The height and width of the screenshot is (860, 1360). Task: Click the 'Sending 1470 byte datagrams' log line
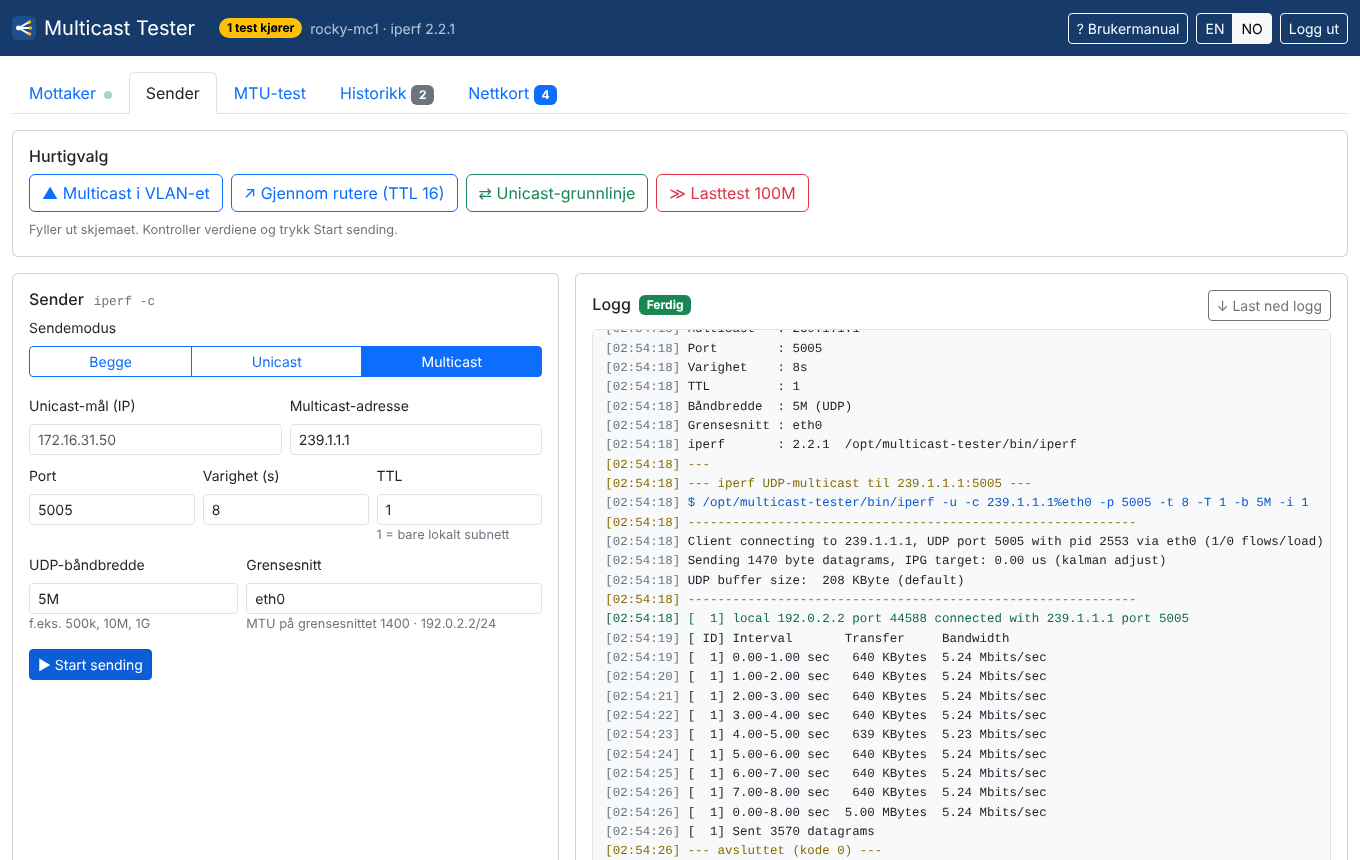click(886, 560)
